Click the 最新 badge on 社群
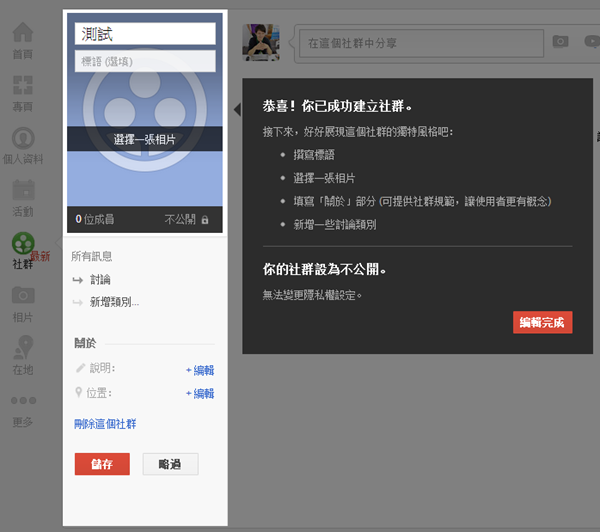 click(x=40, y=256)
